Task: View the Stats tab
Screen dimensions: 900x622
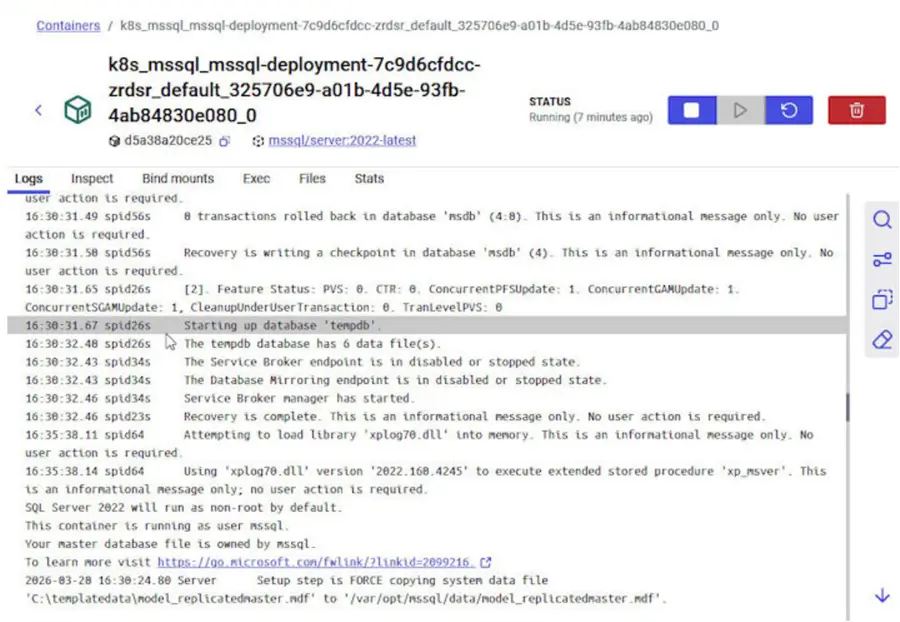Action: 369,178
